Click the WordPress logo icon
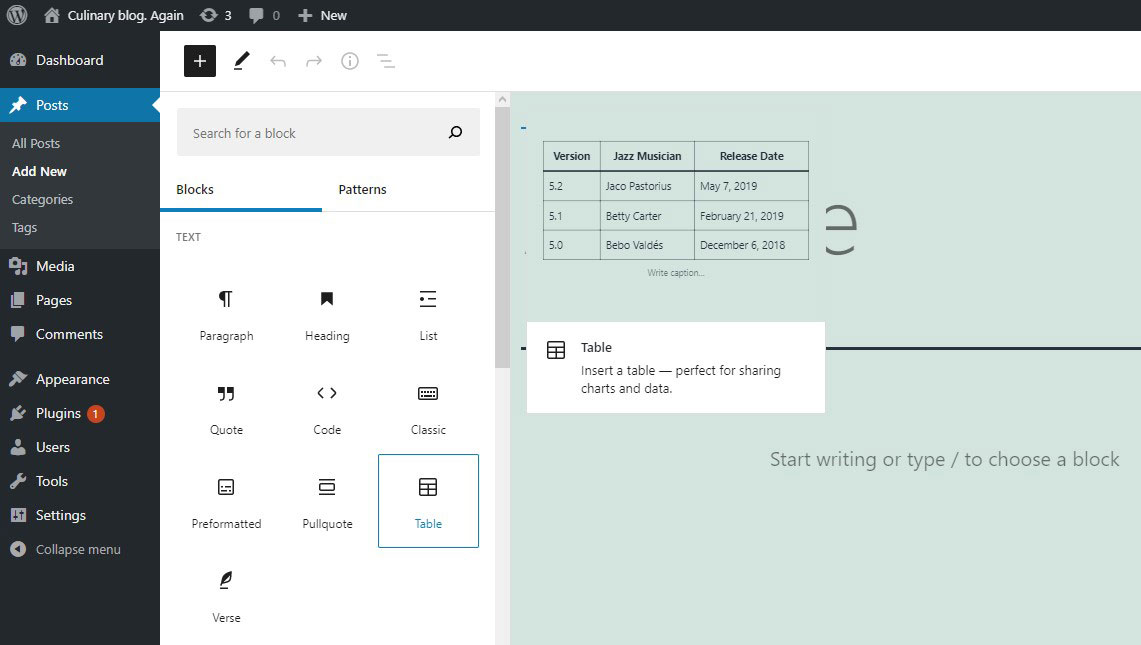Image resolution: width=1141 pixels, height=645 pixels. [17, 15]
